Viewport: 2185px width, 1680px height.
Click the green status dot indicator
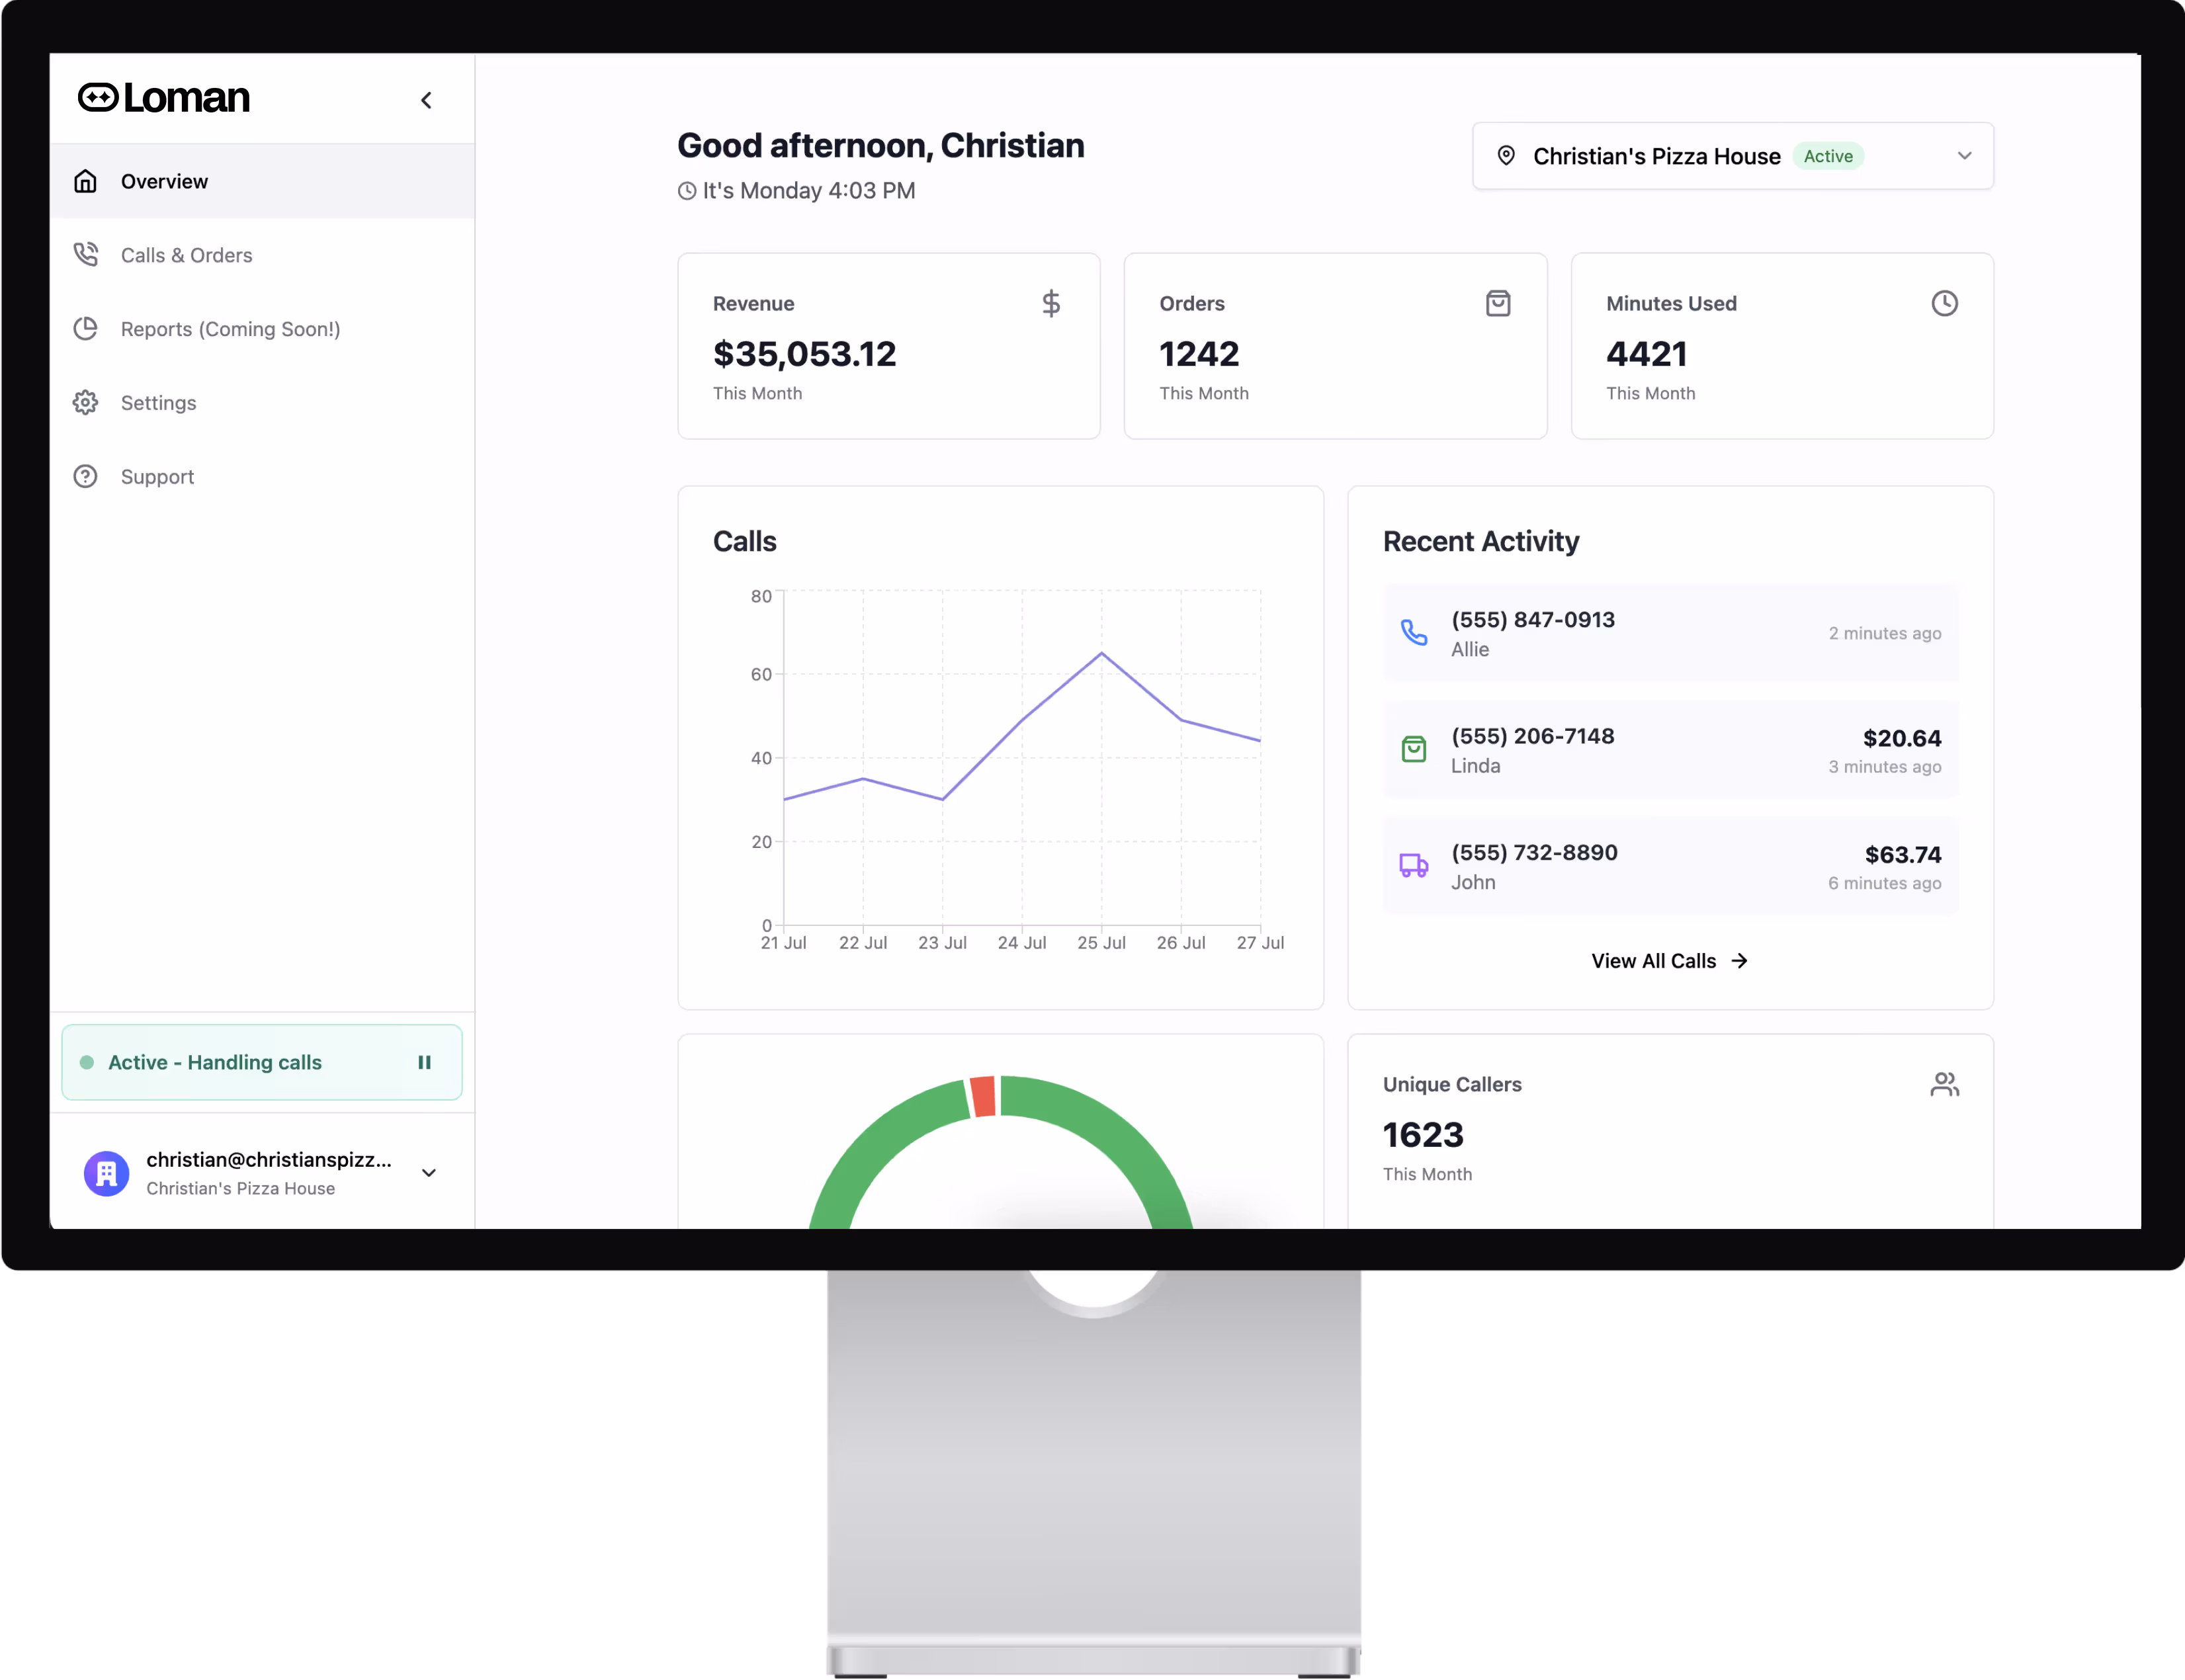coord(87,1063)
